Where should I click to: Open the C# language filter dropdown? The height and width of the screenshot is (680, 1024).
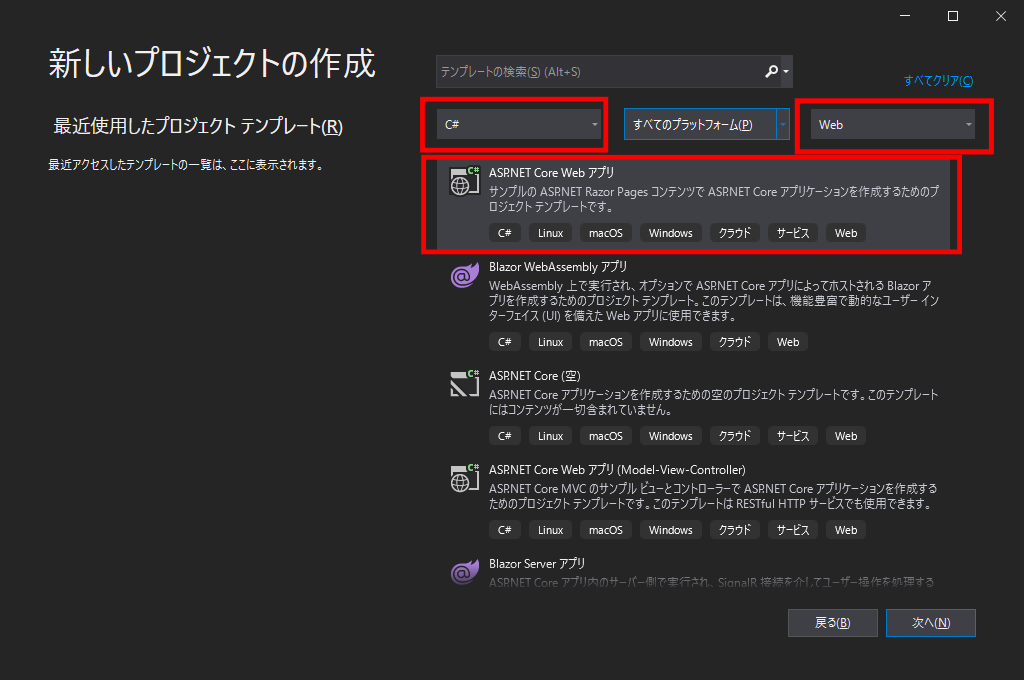pyautogui.click(x=520, y=125)
